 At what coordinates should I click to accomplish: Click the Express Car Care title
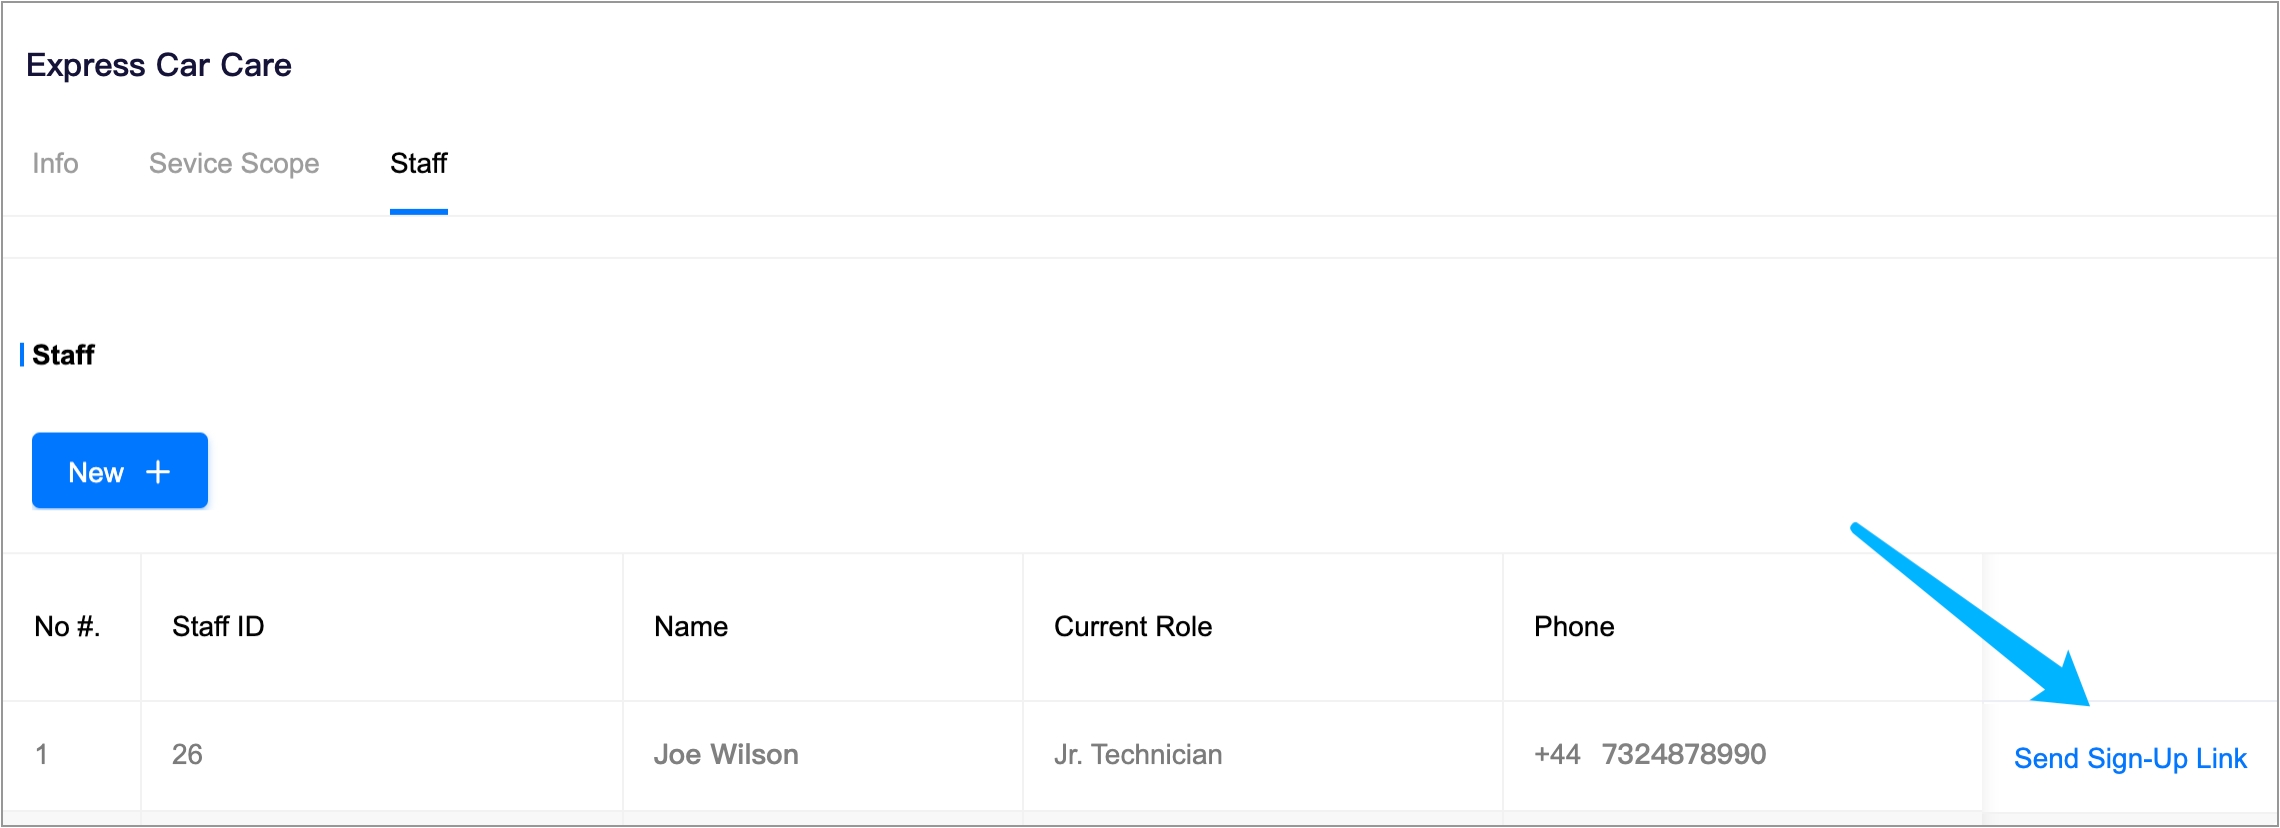click(159, 65)
